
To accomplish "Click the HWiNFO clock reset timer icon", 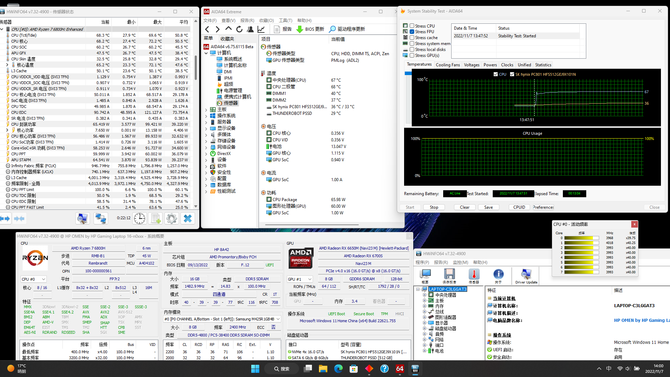I will coord(139,218).
